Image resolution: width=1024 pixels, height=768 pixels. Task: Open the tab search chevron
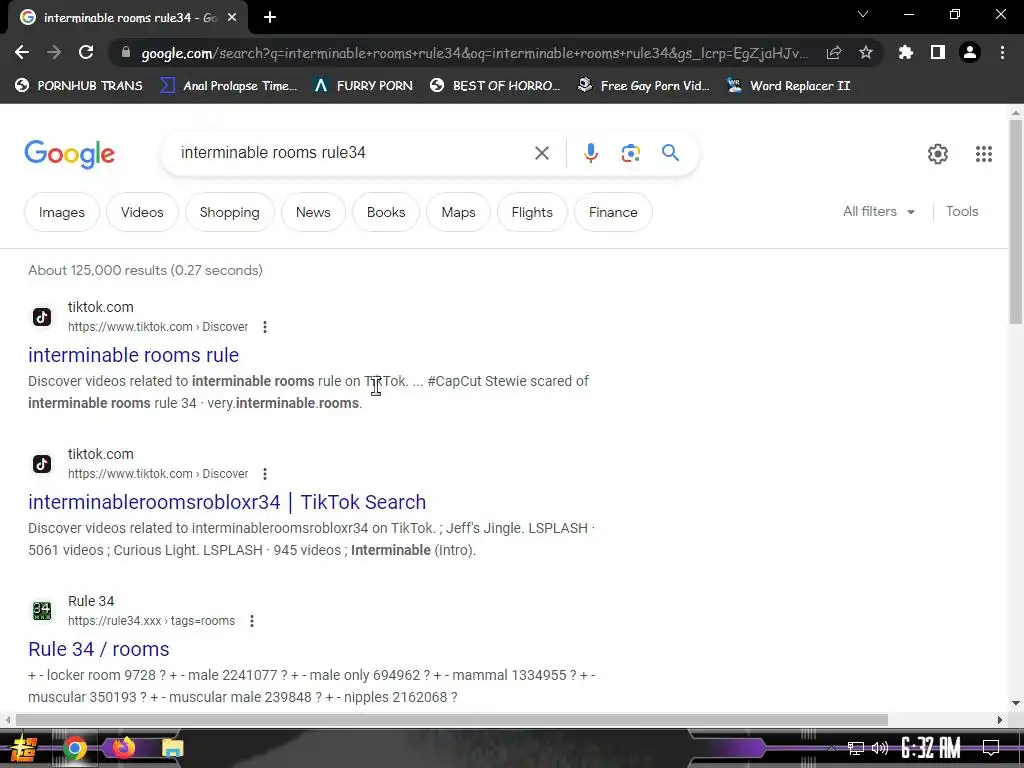(863, 14)
